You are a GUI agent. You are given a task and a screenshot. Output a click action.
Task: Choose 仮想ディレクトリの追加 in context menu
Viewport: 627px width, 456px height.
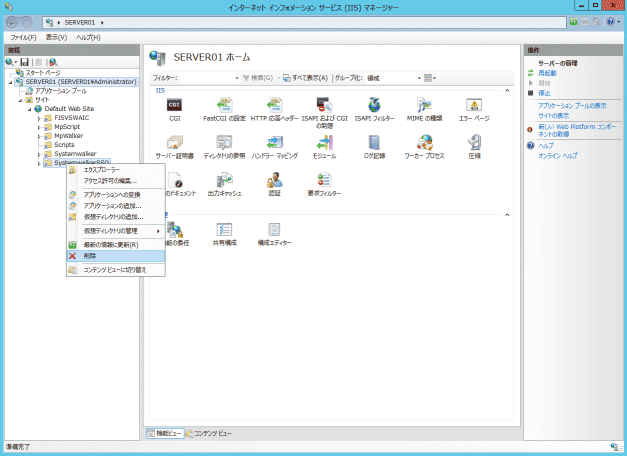tap(116, 217)
